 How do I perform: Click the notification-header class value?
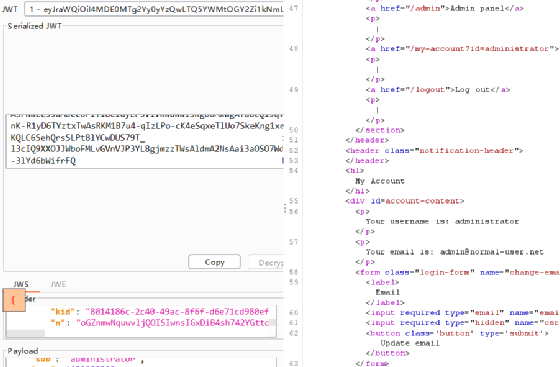pos(466,151)
